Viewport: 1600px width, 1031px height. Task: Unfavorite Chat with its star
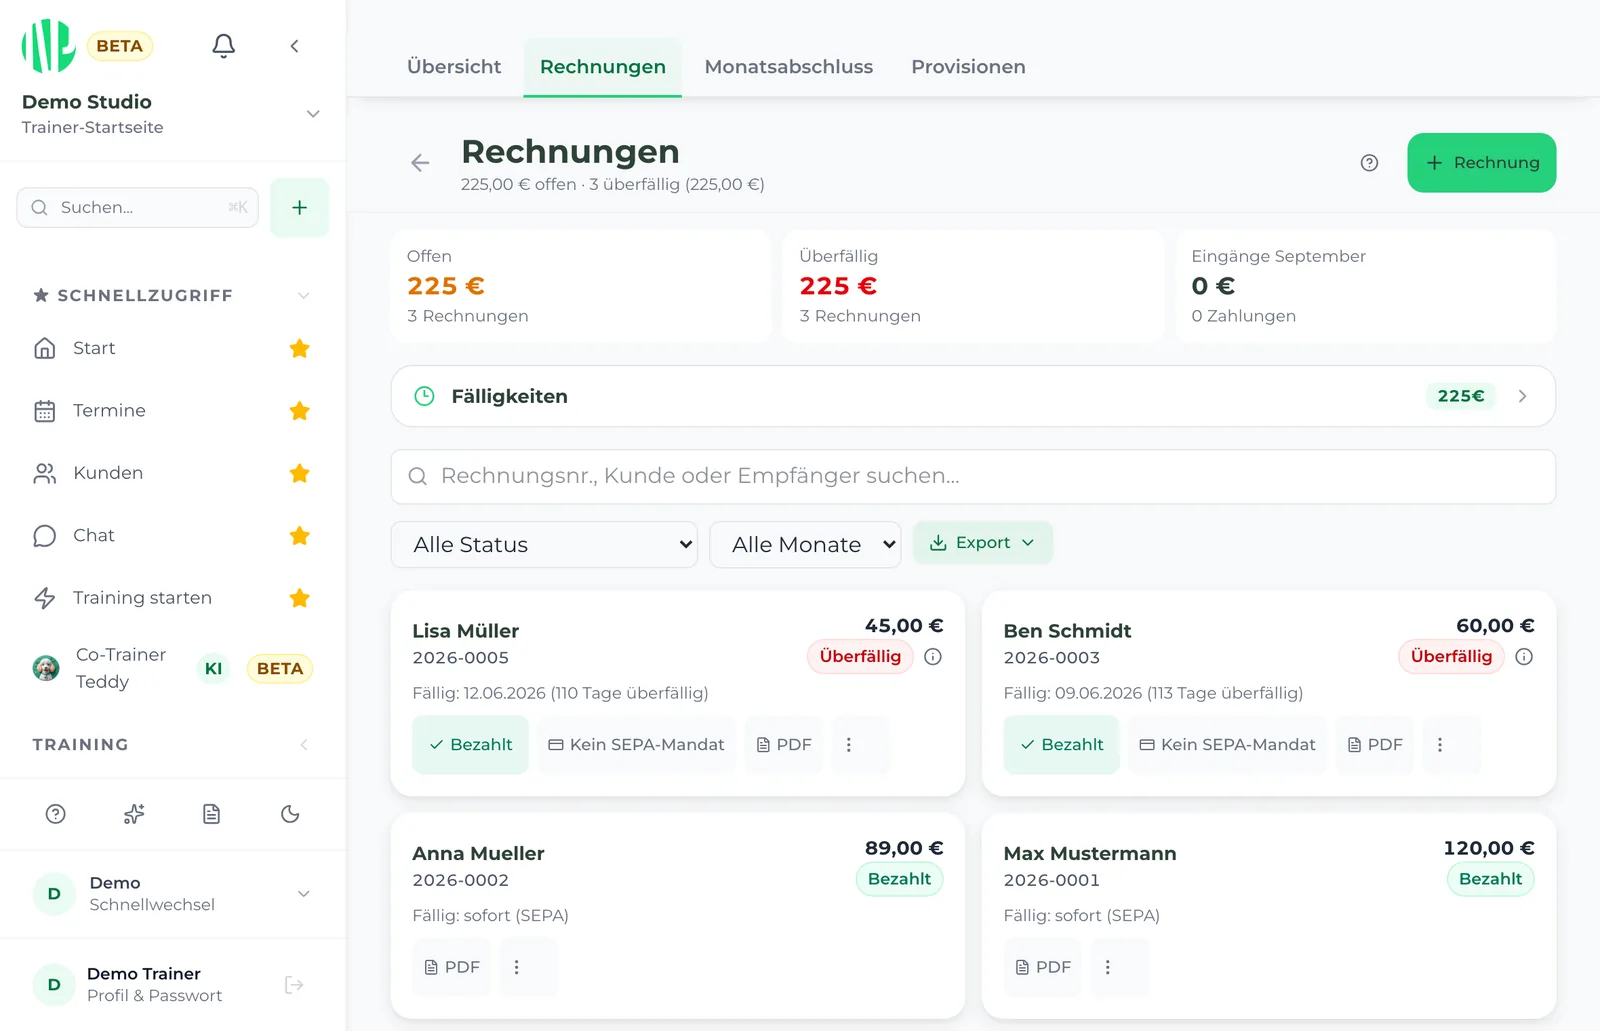click(299, 536)
